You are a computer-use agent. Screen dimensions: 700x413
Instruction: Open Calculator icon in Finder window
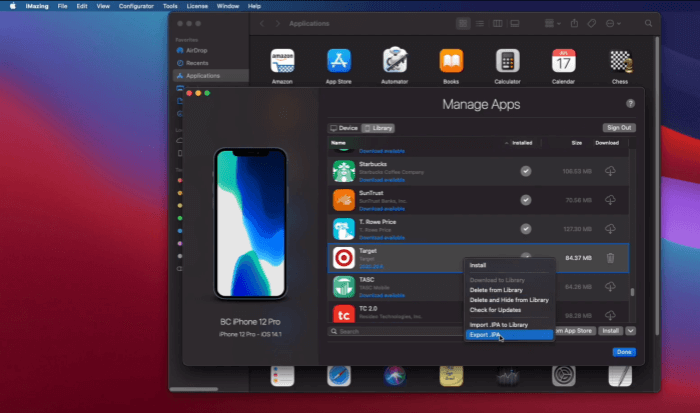point(508,61)
